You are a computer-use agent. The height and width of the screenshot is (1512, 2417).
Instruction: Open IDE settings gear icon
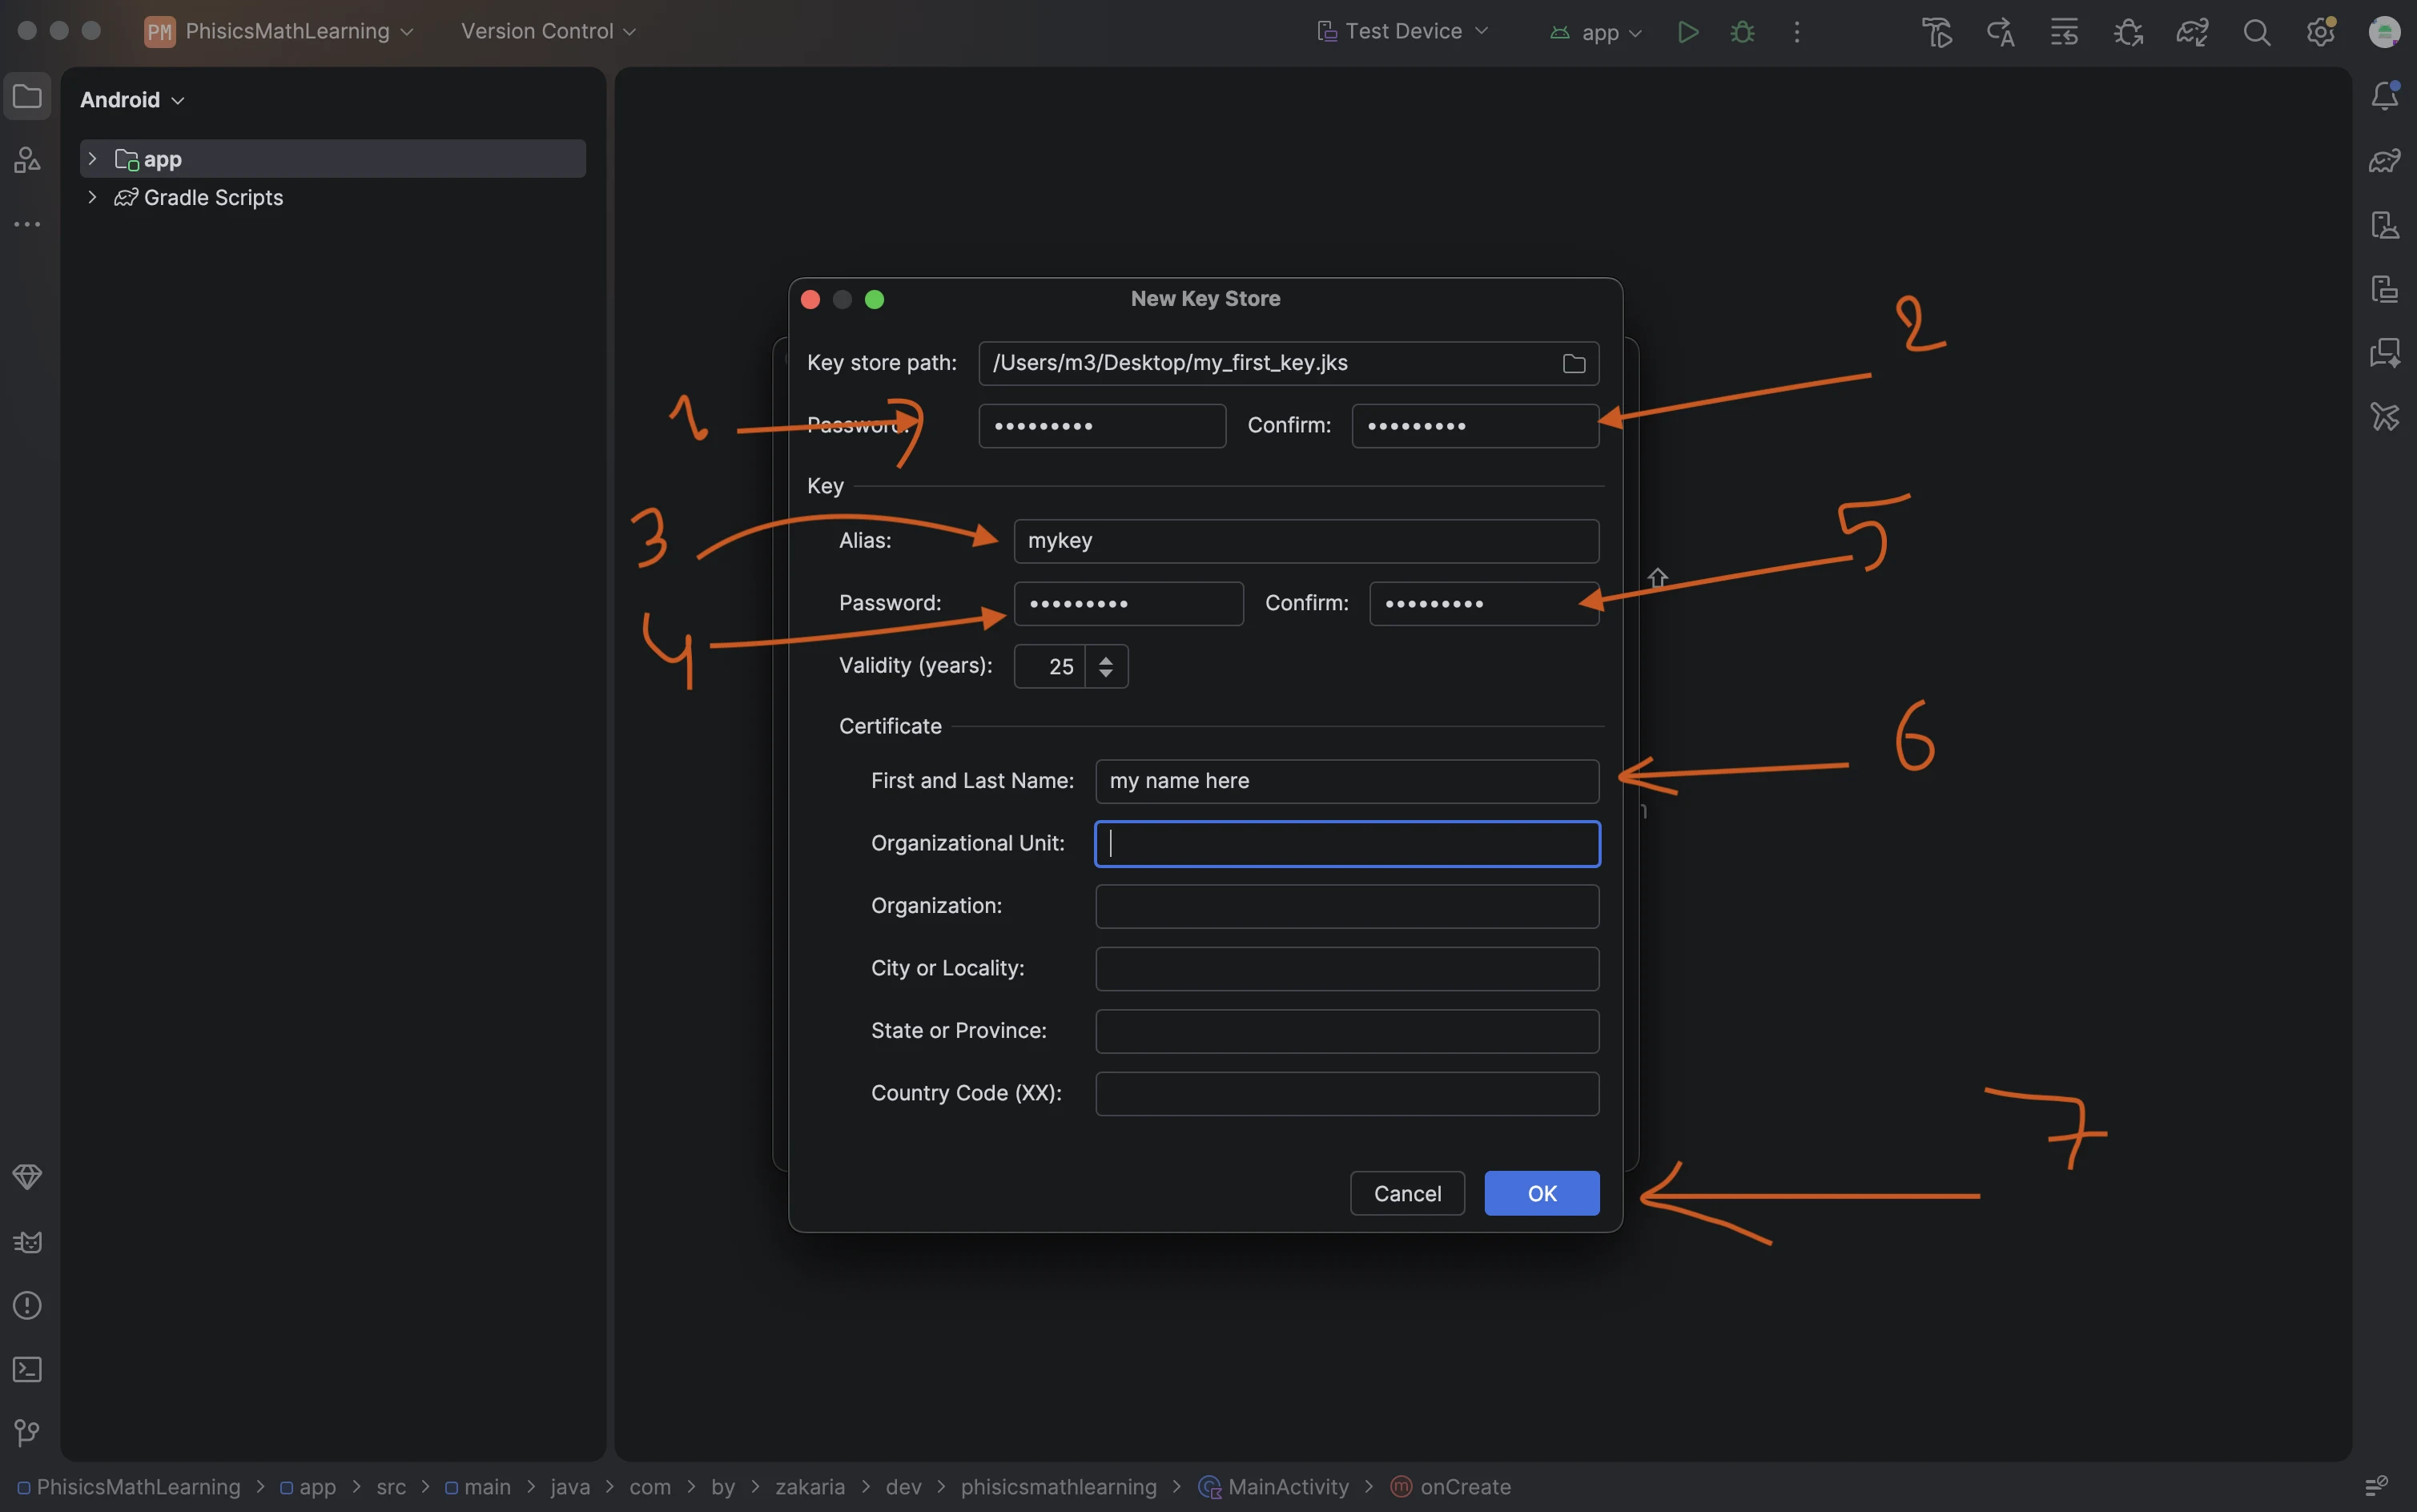pyautogui.click(x=2320, y=32)
